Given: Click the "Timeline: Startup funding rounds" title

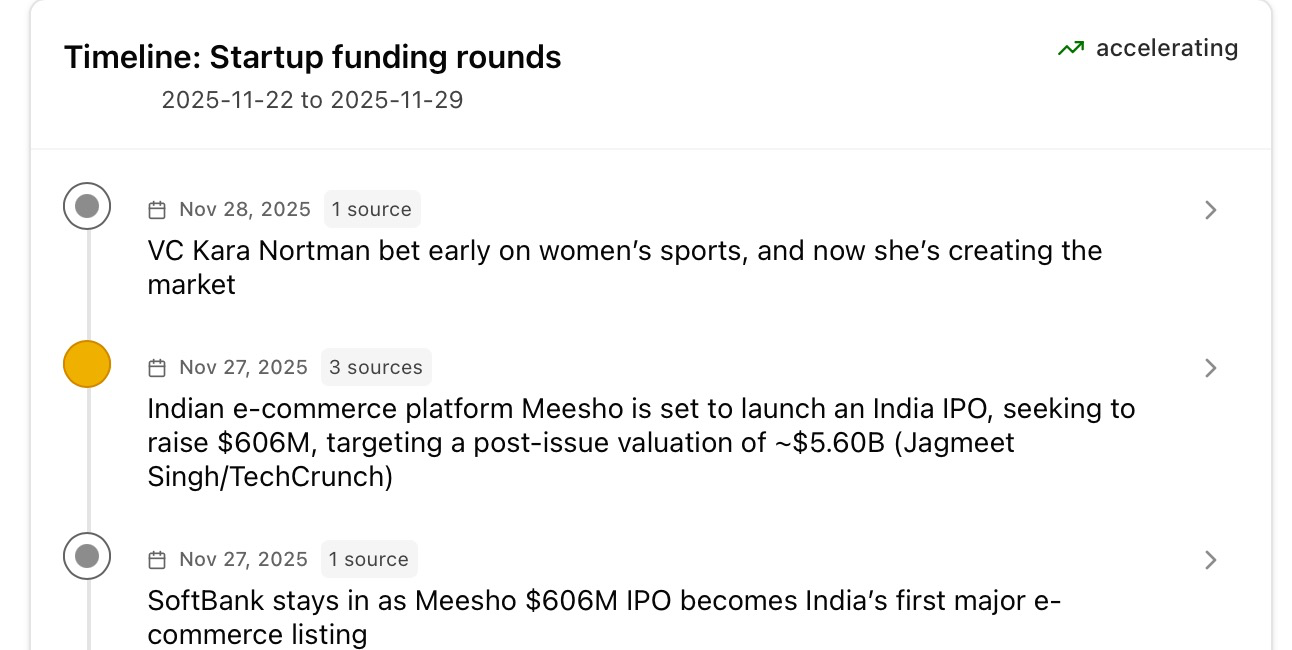Looking at the screenshot, I should [x=312, y=57].
